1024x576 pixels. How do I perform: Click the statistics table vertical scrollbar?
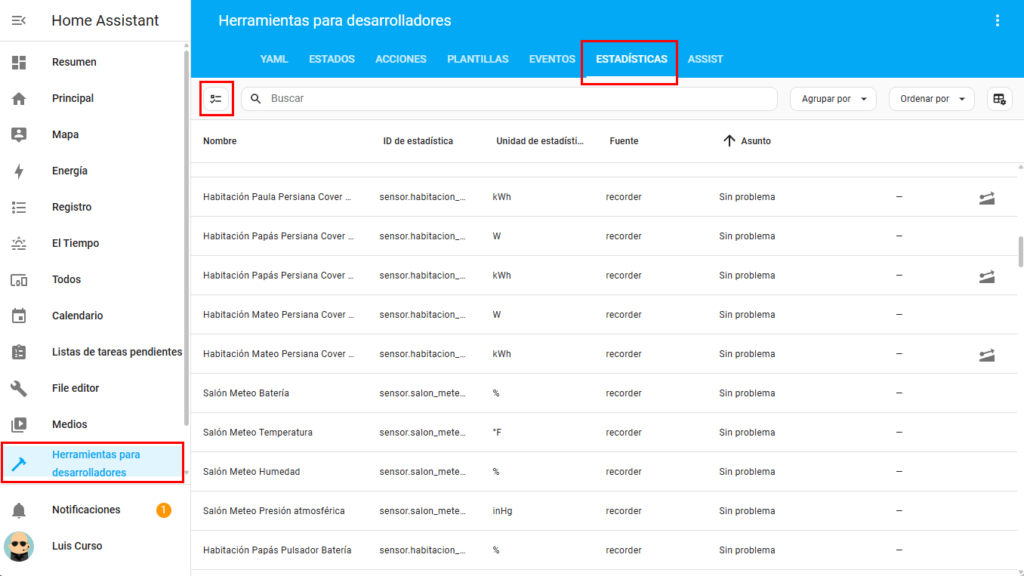1020,251
